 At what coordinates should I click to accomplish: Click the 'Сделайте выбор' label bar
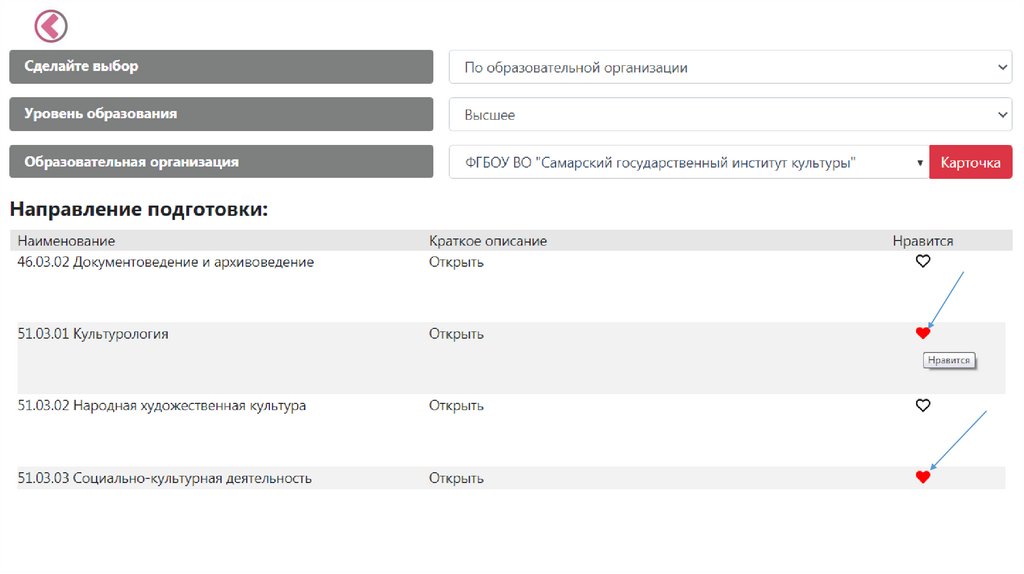tap(221, 67)
